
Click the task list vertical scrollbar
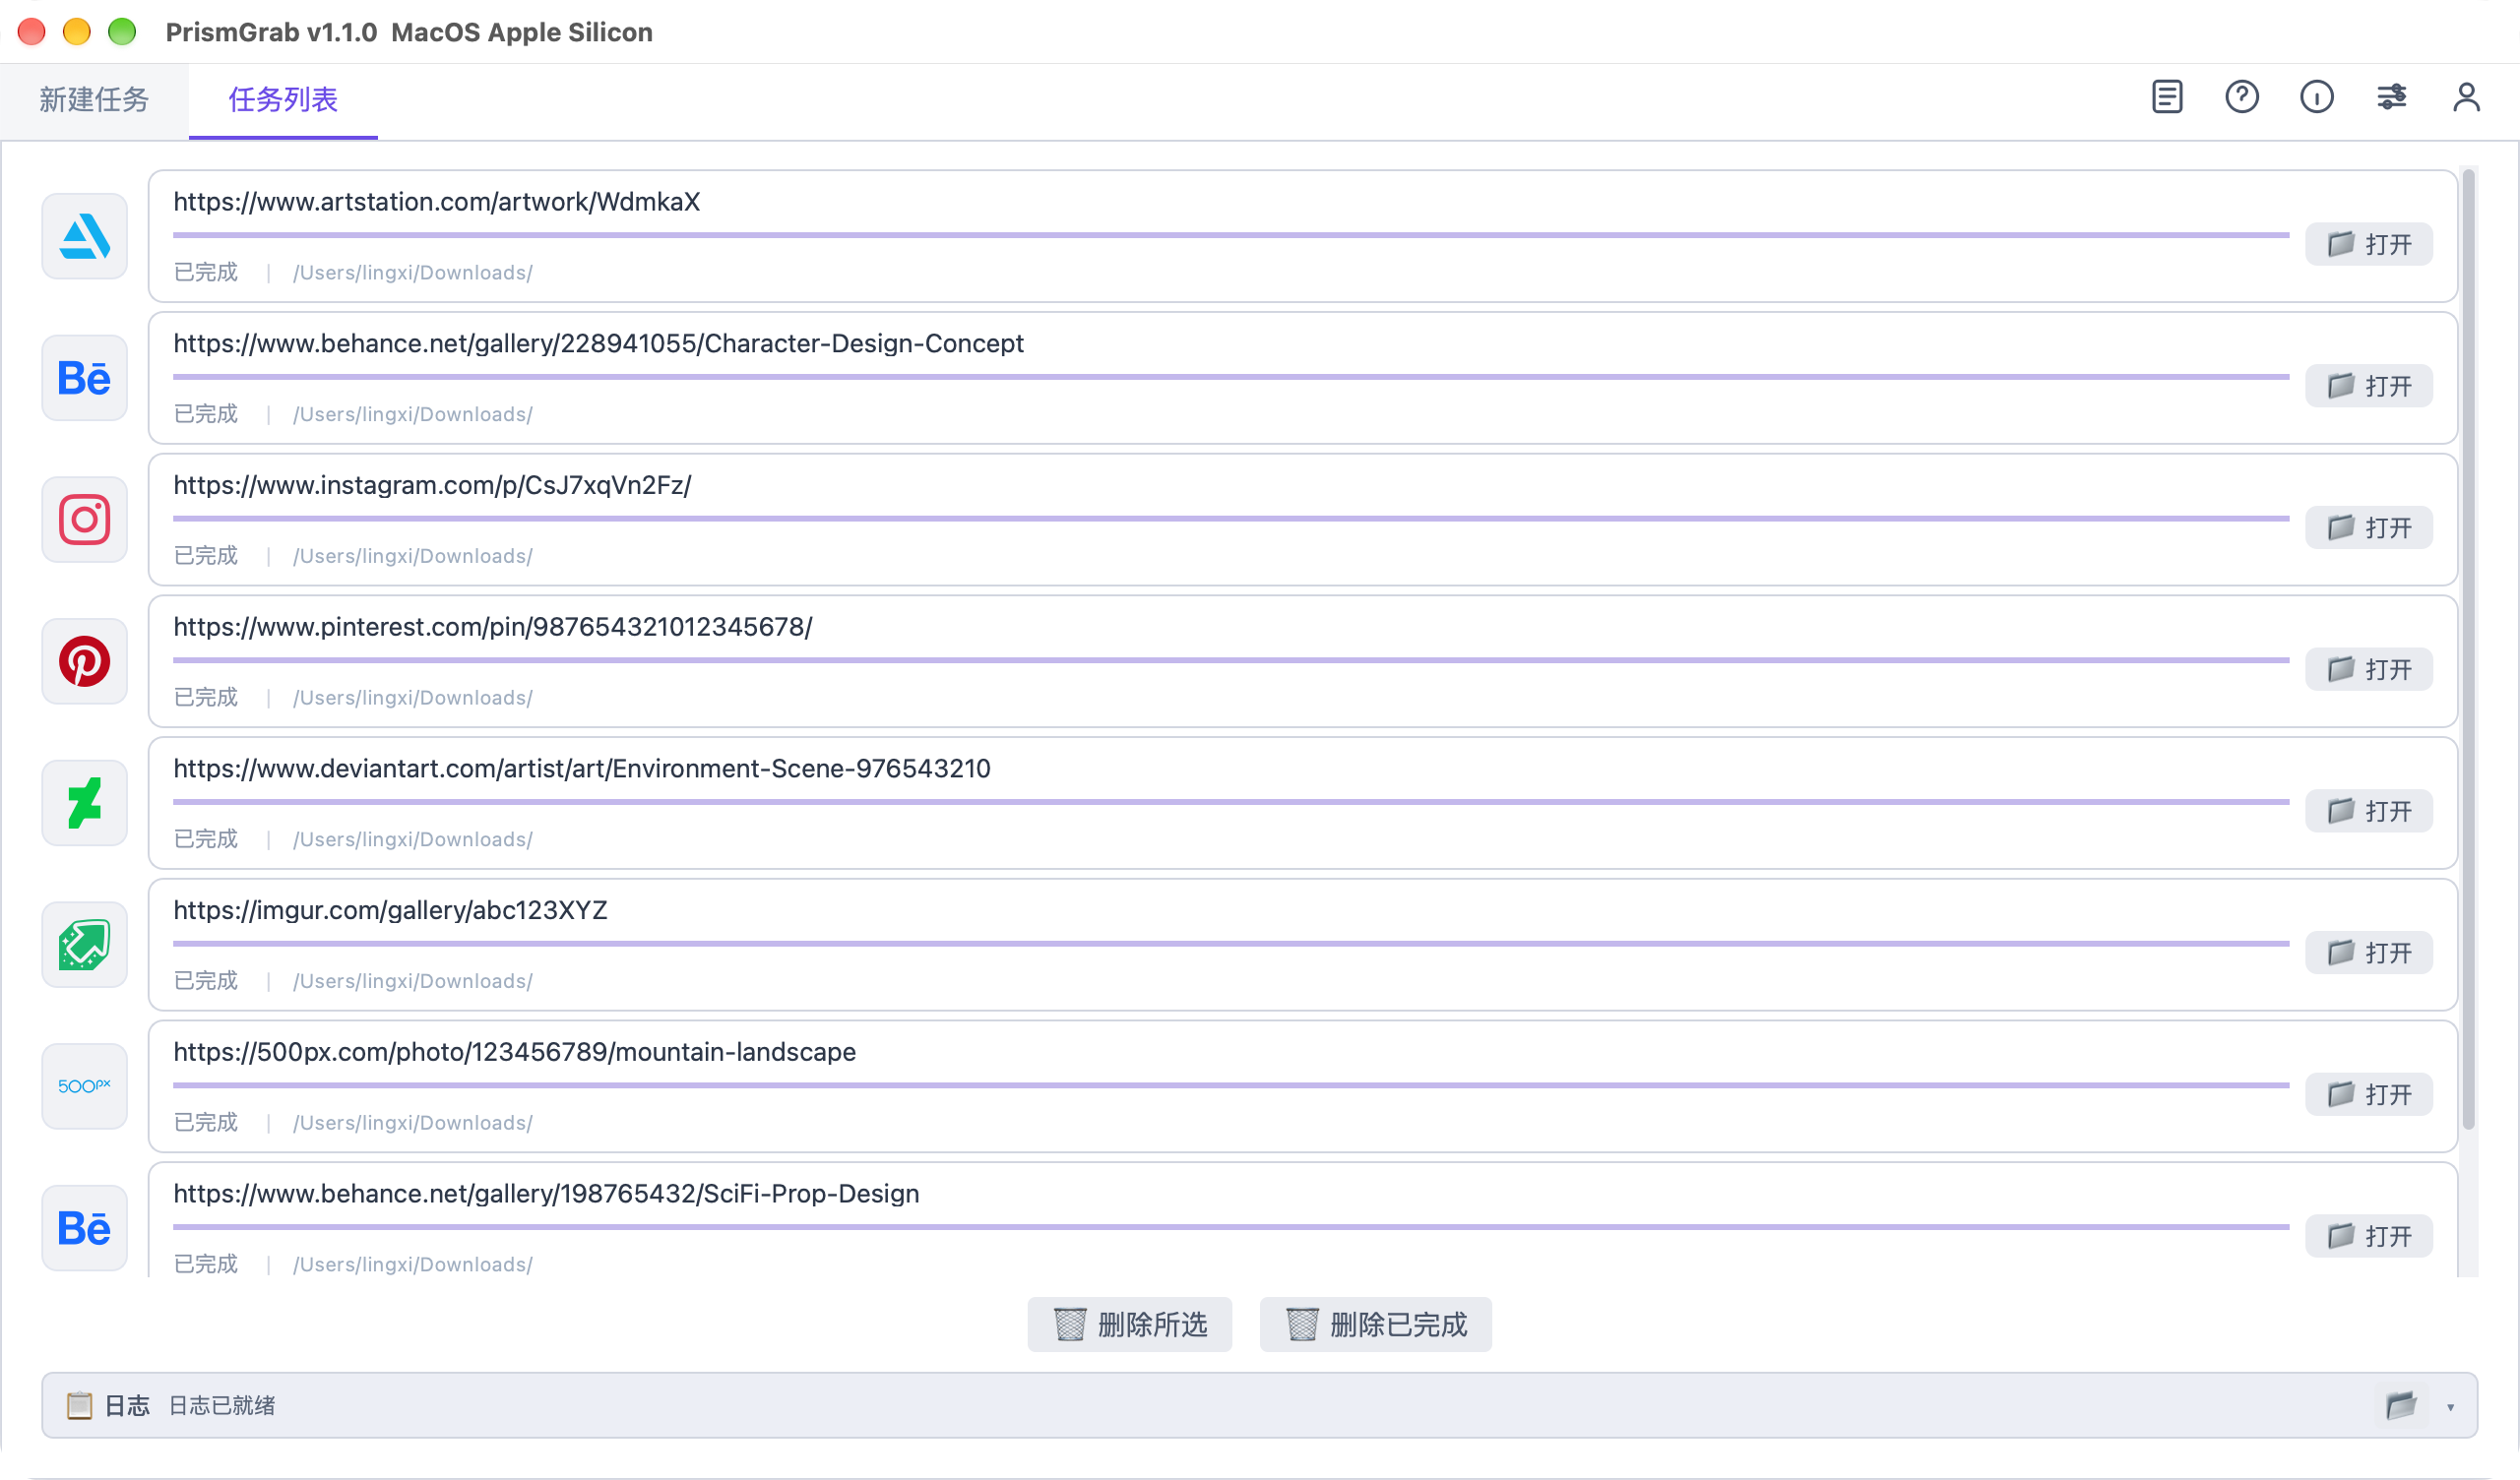pyautogui.click(x=2468, y=650)
